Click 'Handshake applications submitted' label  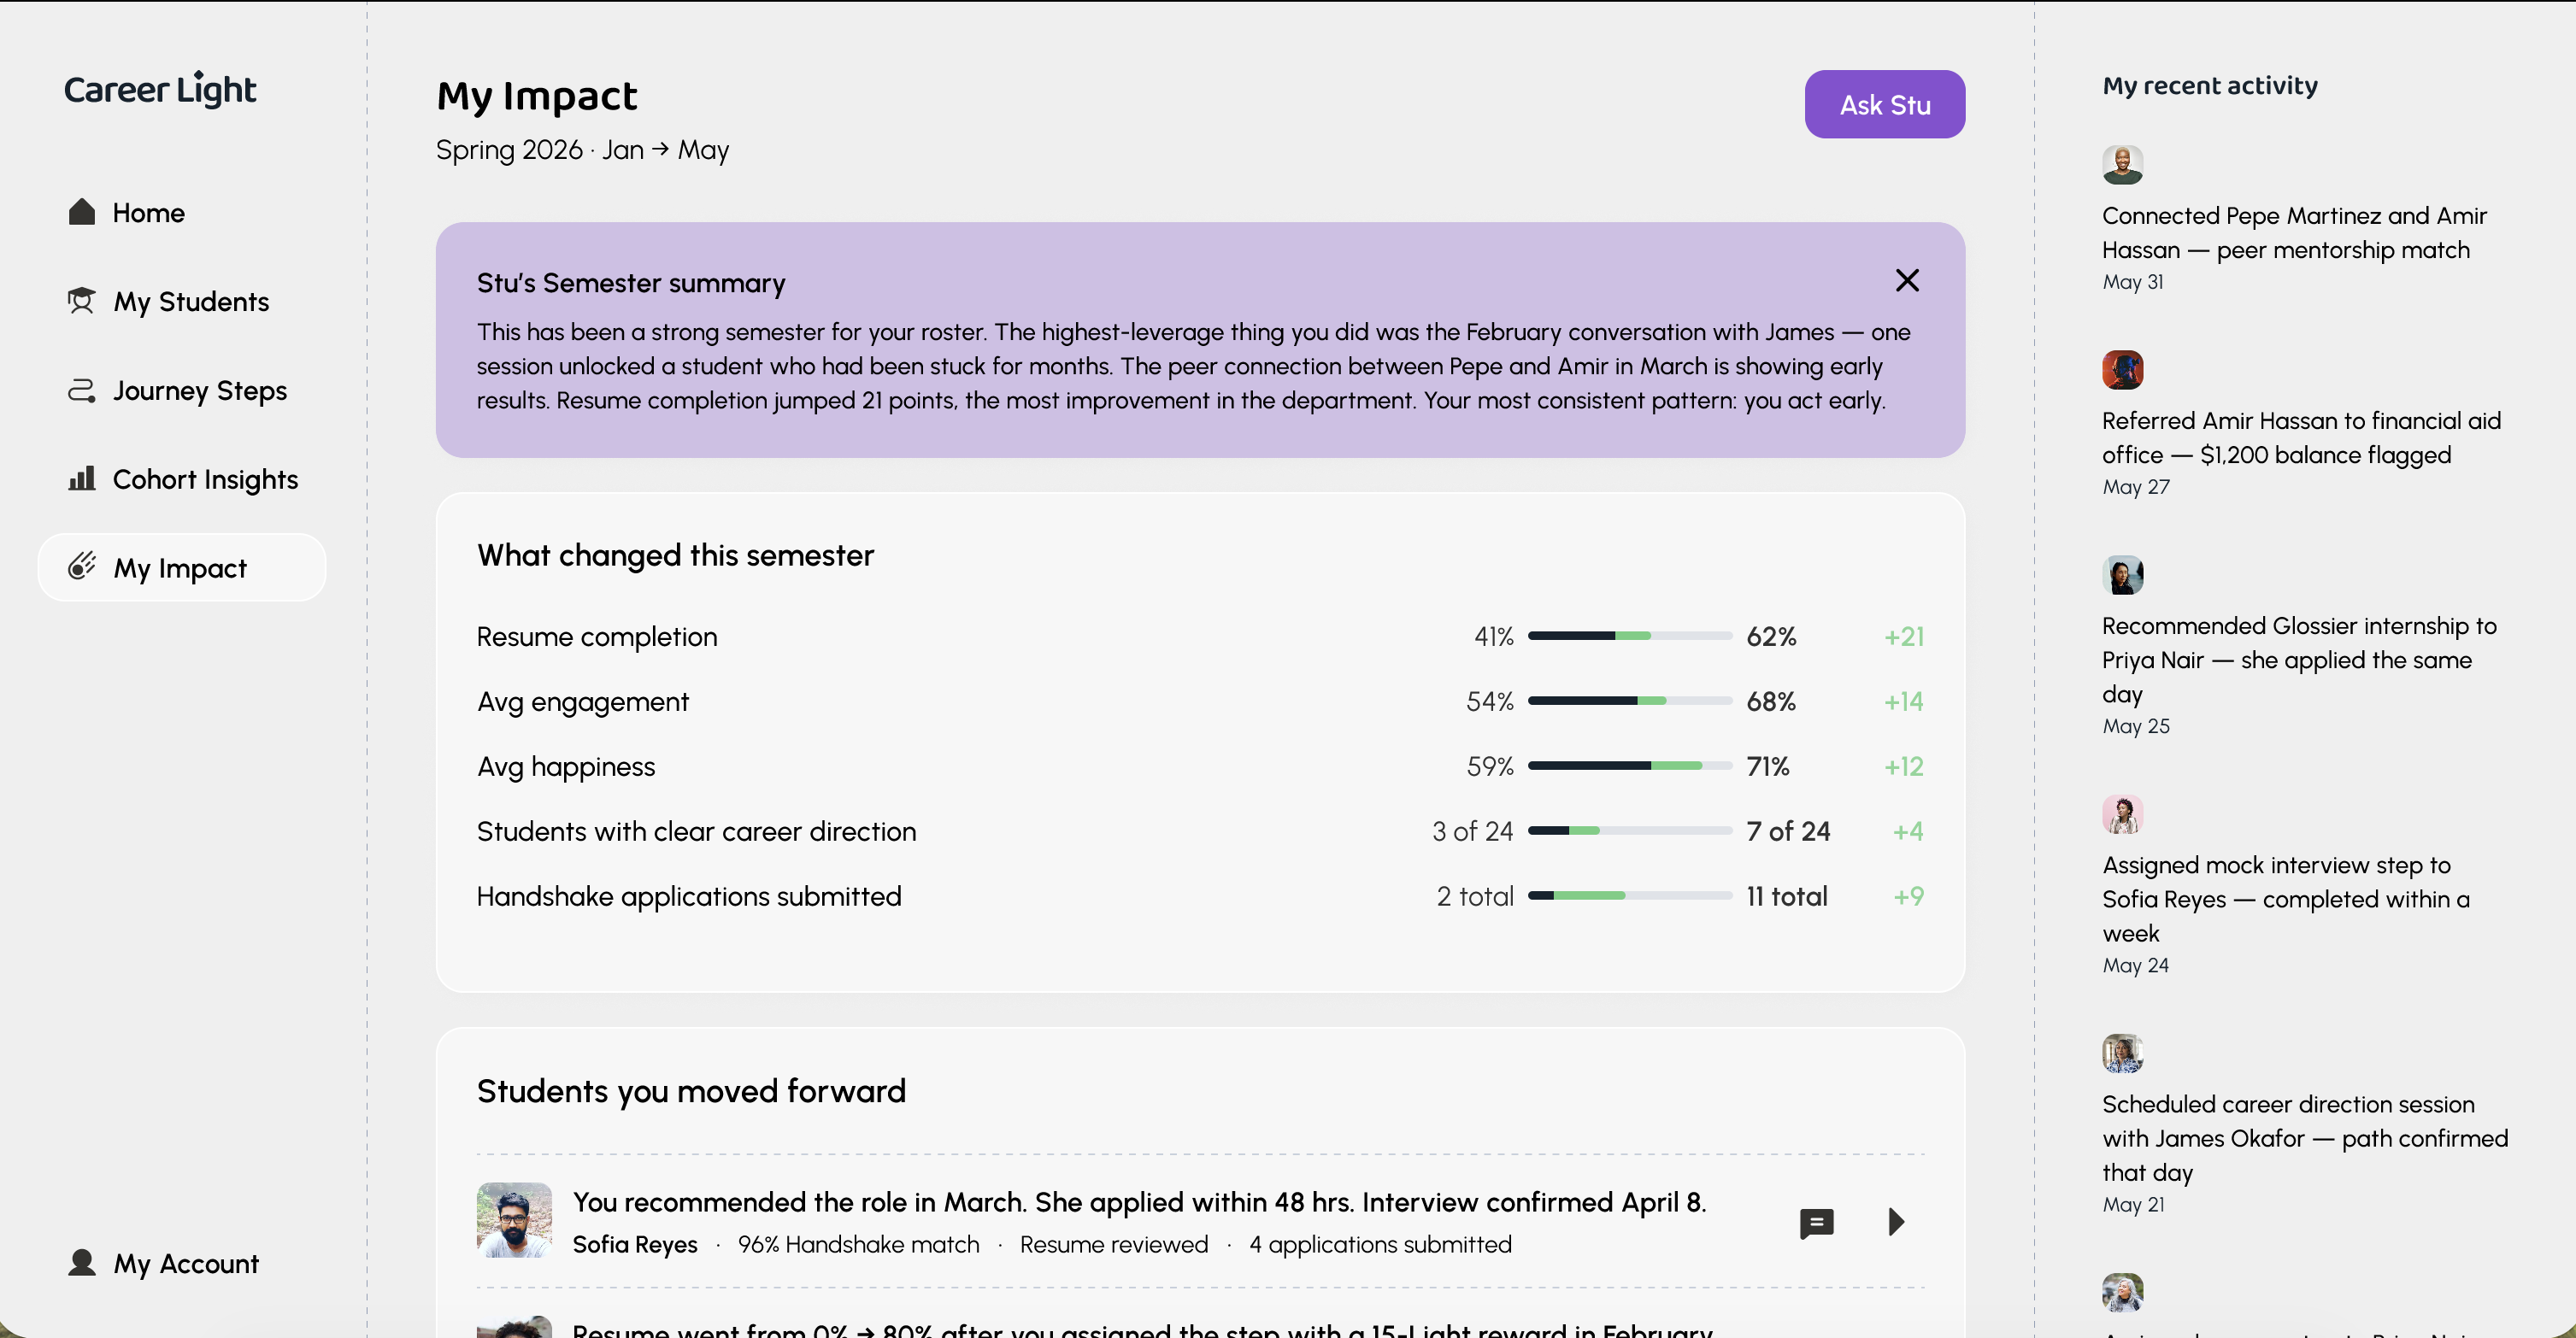pyautogui.click(x=689, y=896)
